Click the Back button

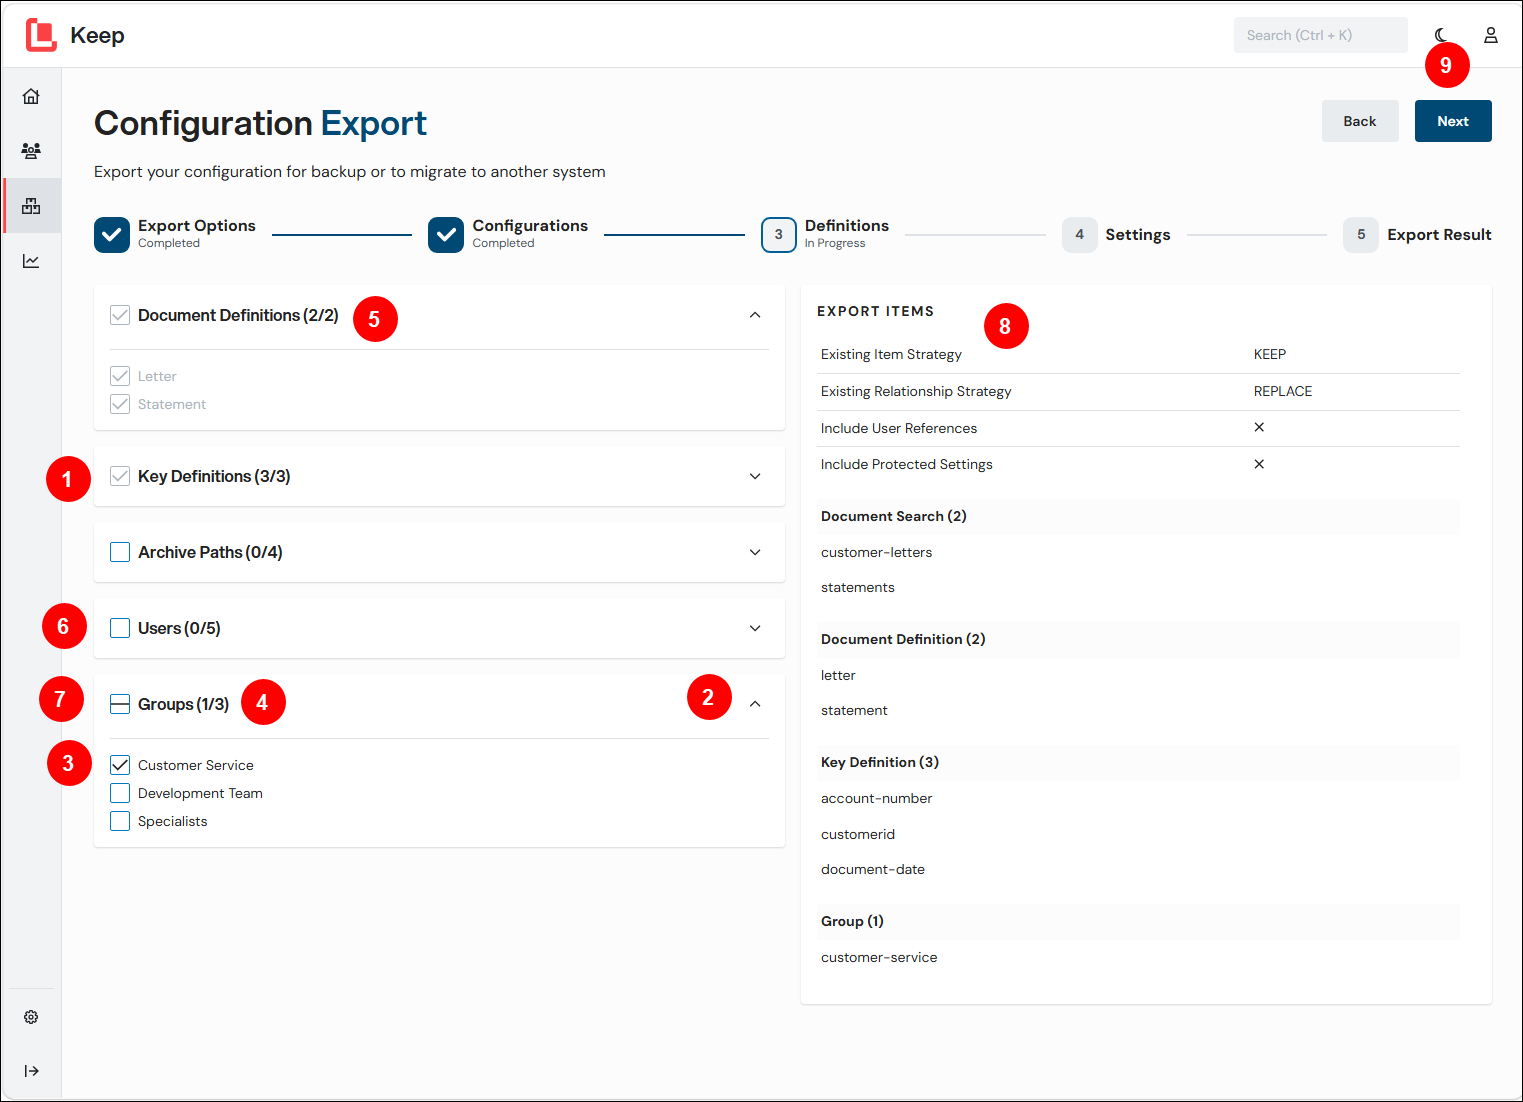(1360, 121)
